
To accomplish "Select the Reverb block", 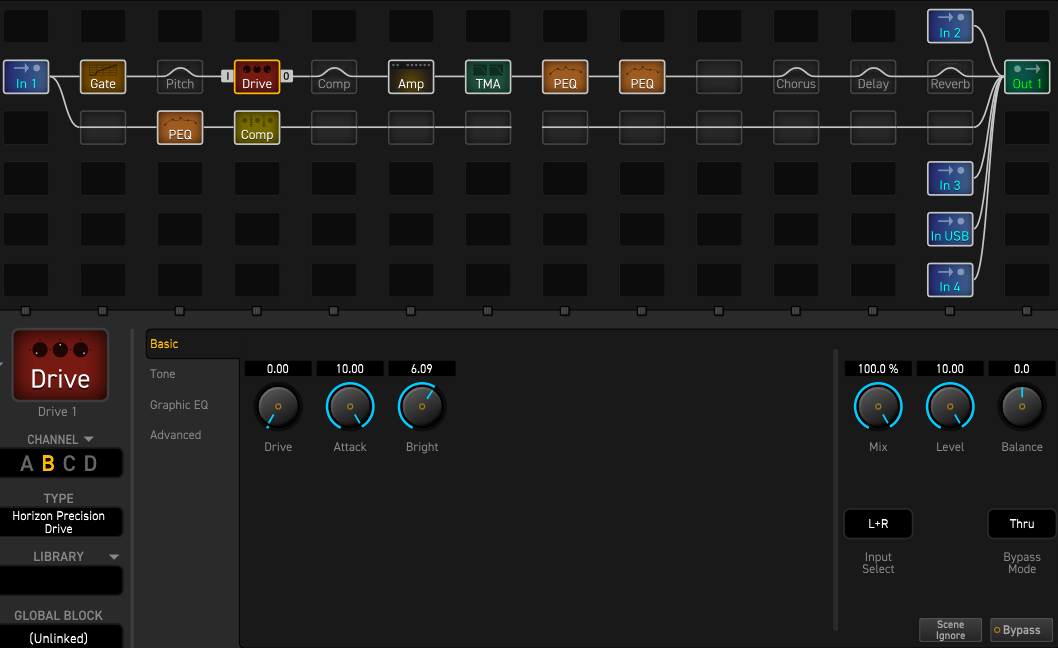I will pos(950,76).
